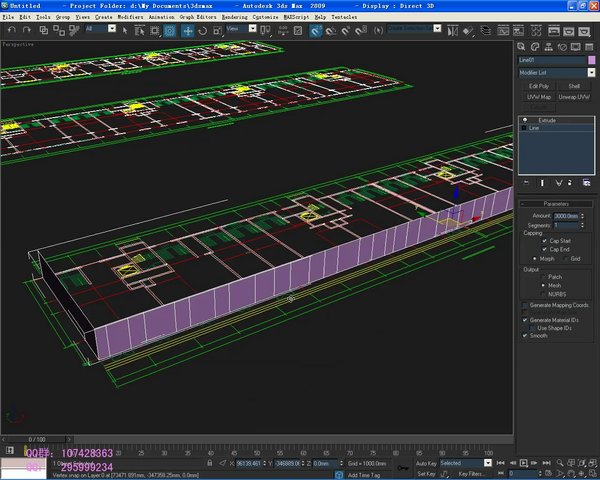Select the Move transform tool
The width and height of the screenshot is (600, 480).
[187, 31]
